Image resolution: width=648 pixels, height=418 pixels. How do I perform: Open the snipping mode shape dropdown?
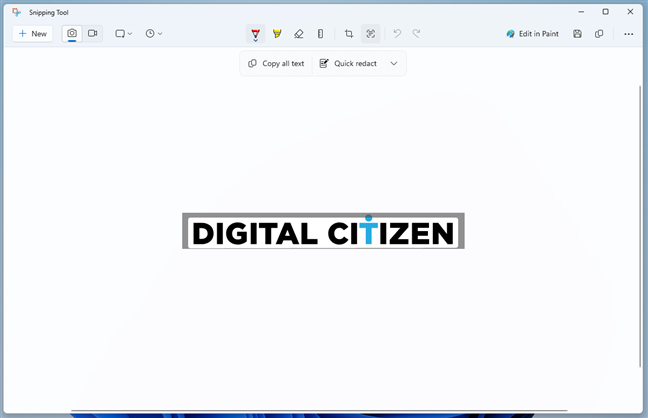pos(124,33)
